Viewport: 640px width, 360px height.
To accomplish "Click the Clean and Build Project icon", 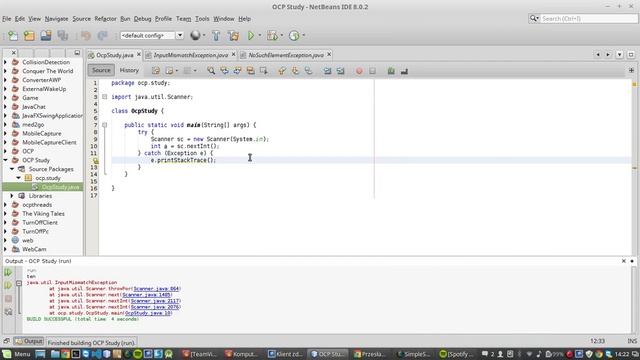I will tap(233, 36).
